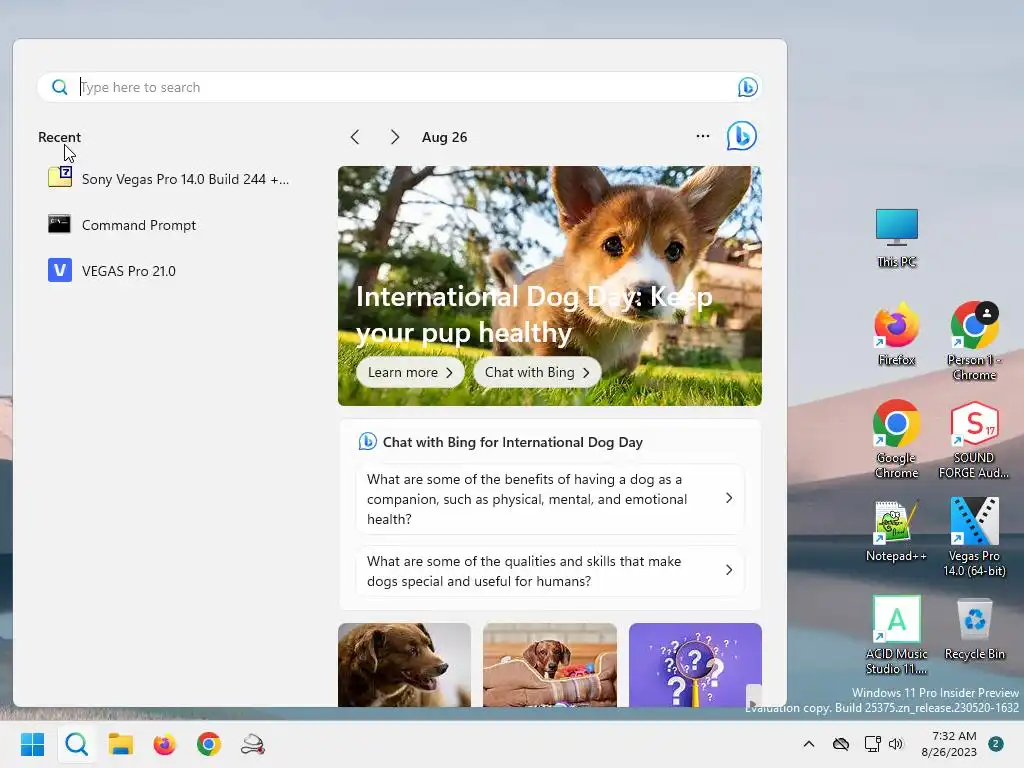Open Google Chrome desktop shortcut

coord(896,439)
